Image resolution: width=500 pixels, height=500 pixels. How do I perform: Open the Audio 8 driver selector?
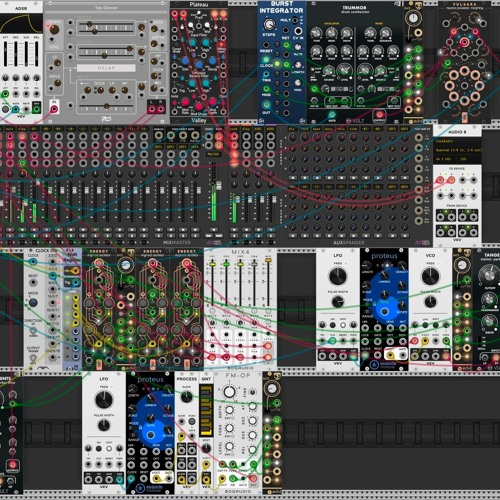(x=456, y=141)
